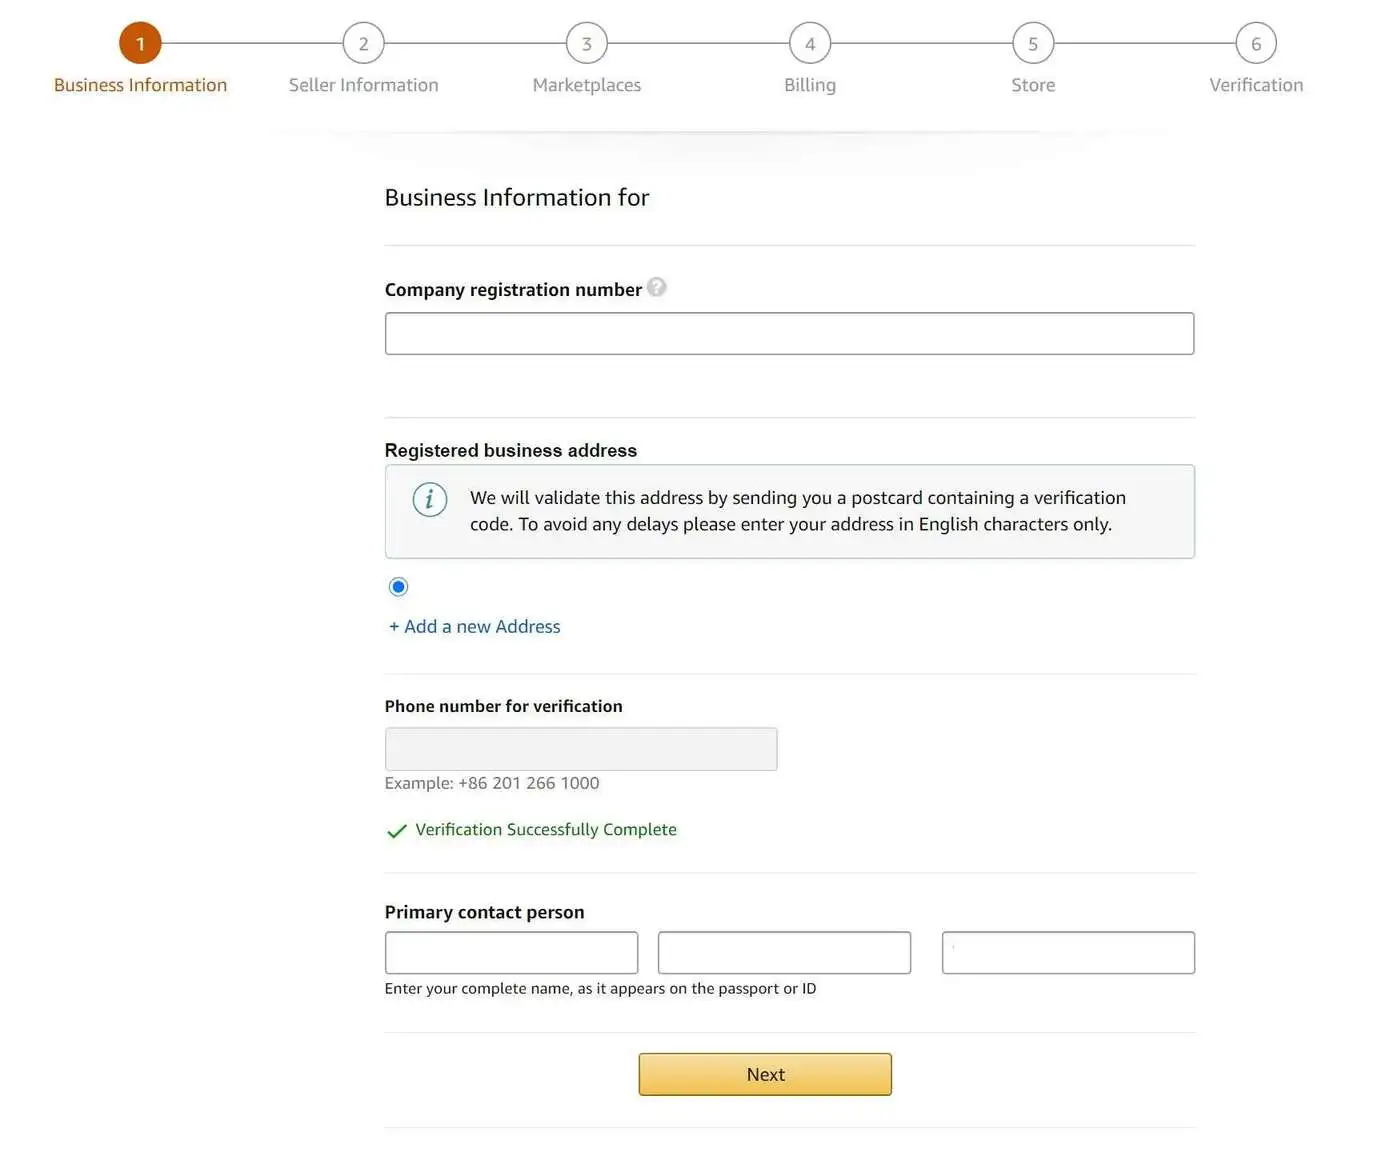The height and width of the screenshot is (1152, 1398).
Task: Click the step 4 circle for Billing
Action: (809, 43)
